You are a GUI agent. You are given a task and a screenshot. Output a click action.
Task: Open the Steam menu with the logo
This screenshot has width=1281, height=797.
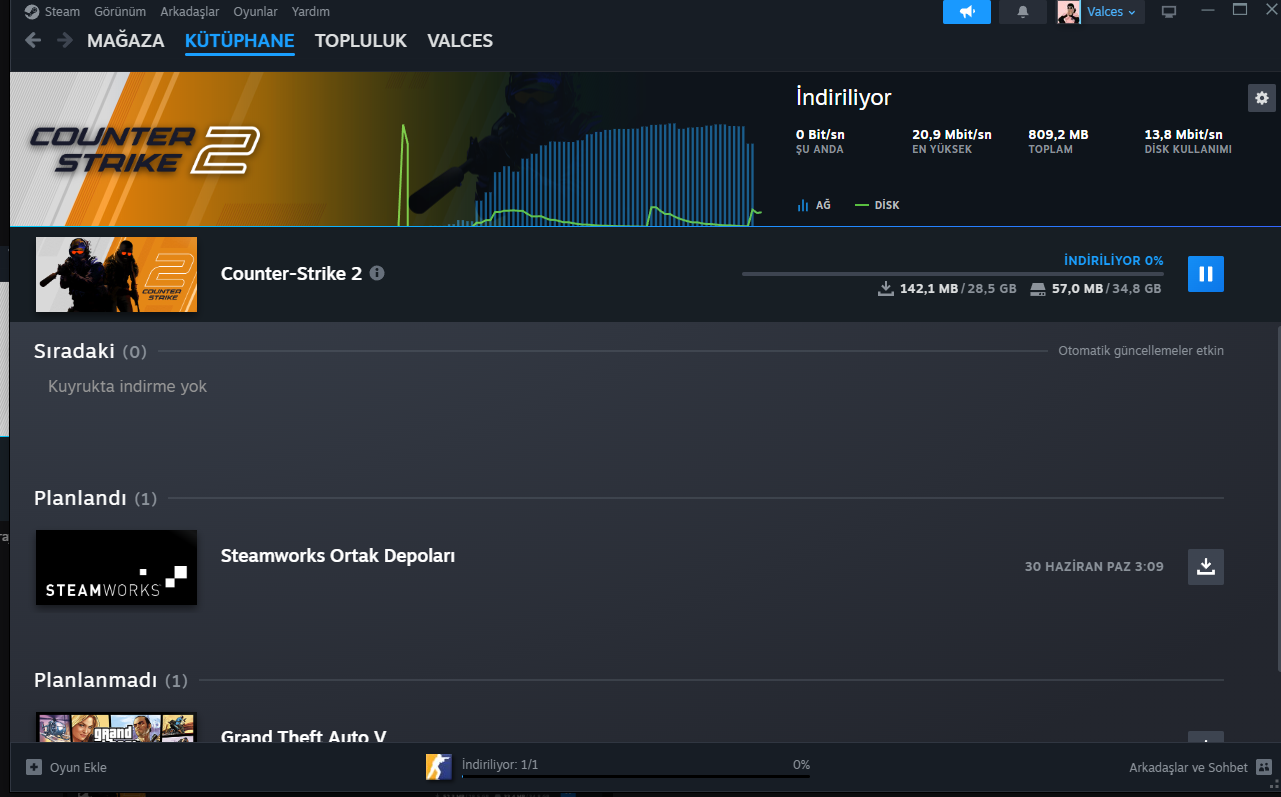[x=53, y=12]
